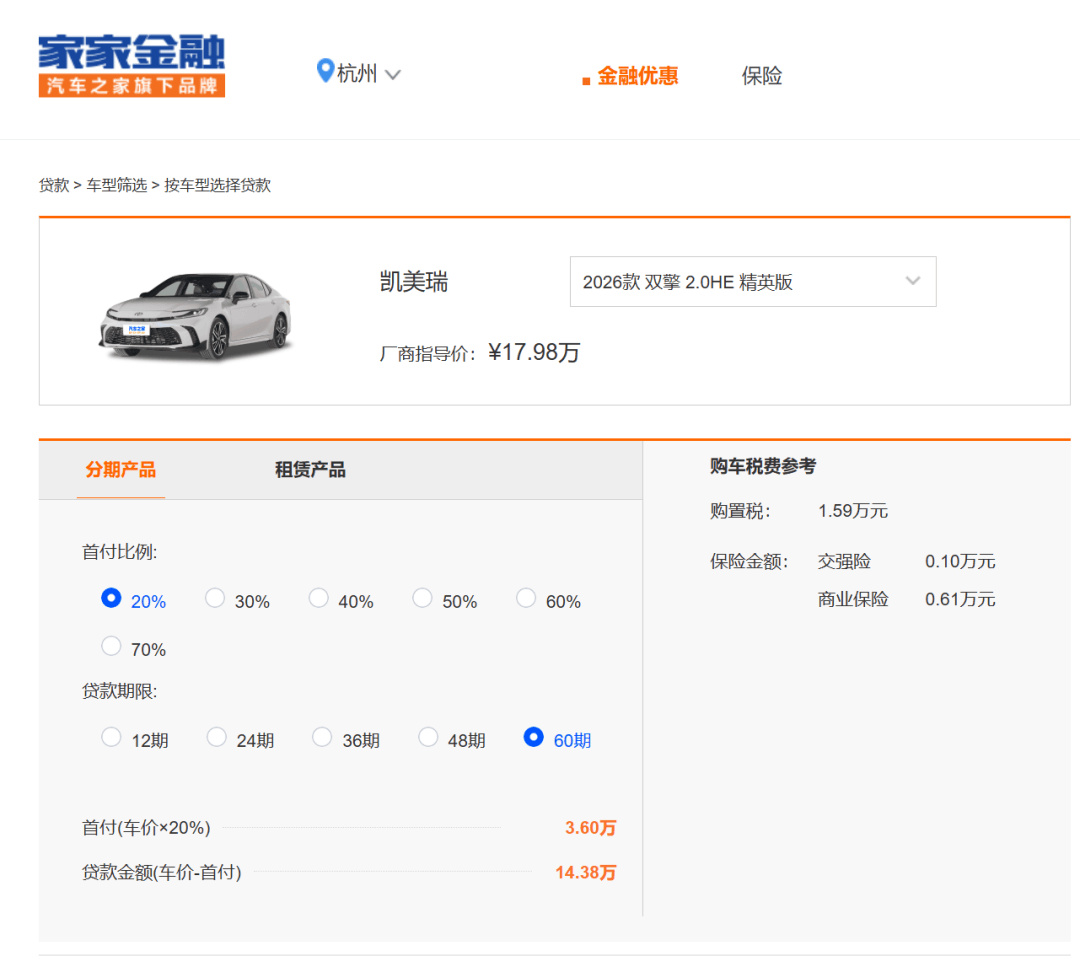Viewport: 1080px width, 956px height.
Task: Click the 车型筛选 breadcrumb link
Action: [116, 185]
